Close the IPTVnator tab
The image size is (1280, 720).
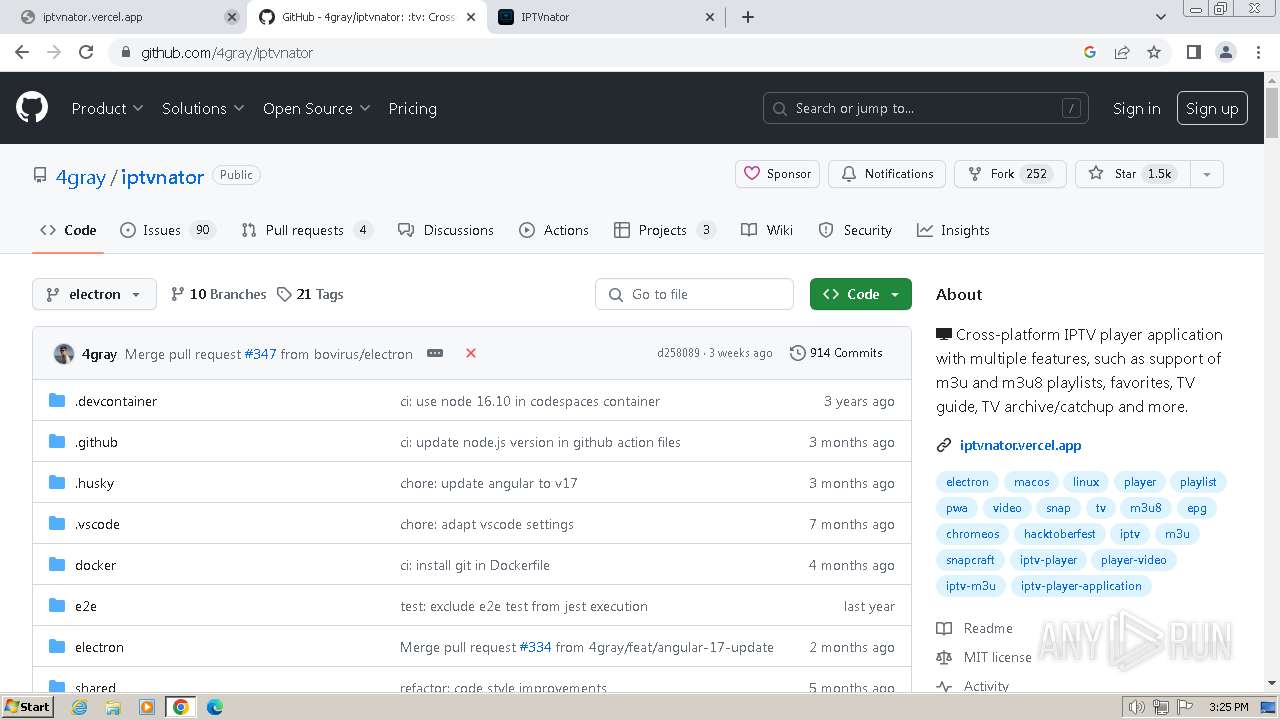710,17
